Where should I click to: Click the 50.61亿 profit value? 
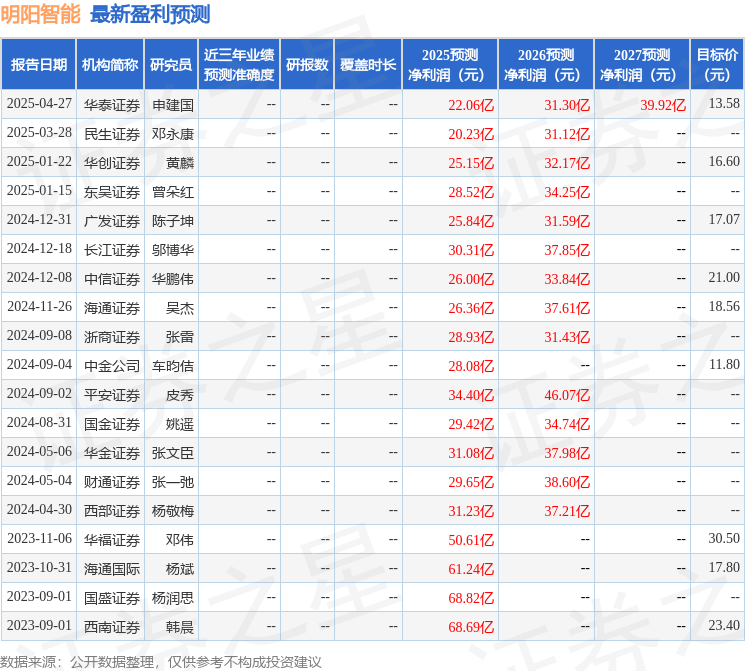[471, 540]
